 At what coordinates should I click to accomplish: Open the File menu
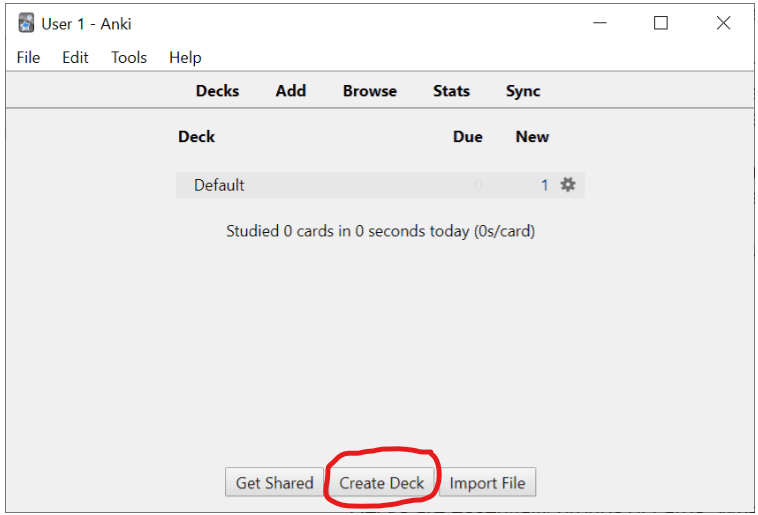pyautogui.click(x=28, y=58)
